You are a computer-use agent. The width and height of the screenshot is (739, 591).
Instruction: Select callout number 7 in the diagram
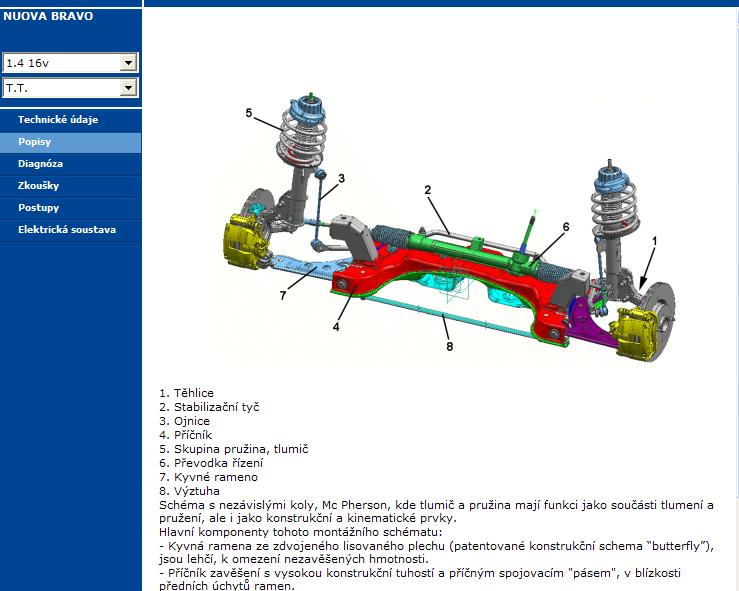click(x=283, y=295)
